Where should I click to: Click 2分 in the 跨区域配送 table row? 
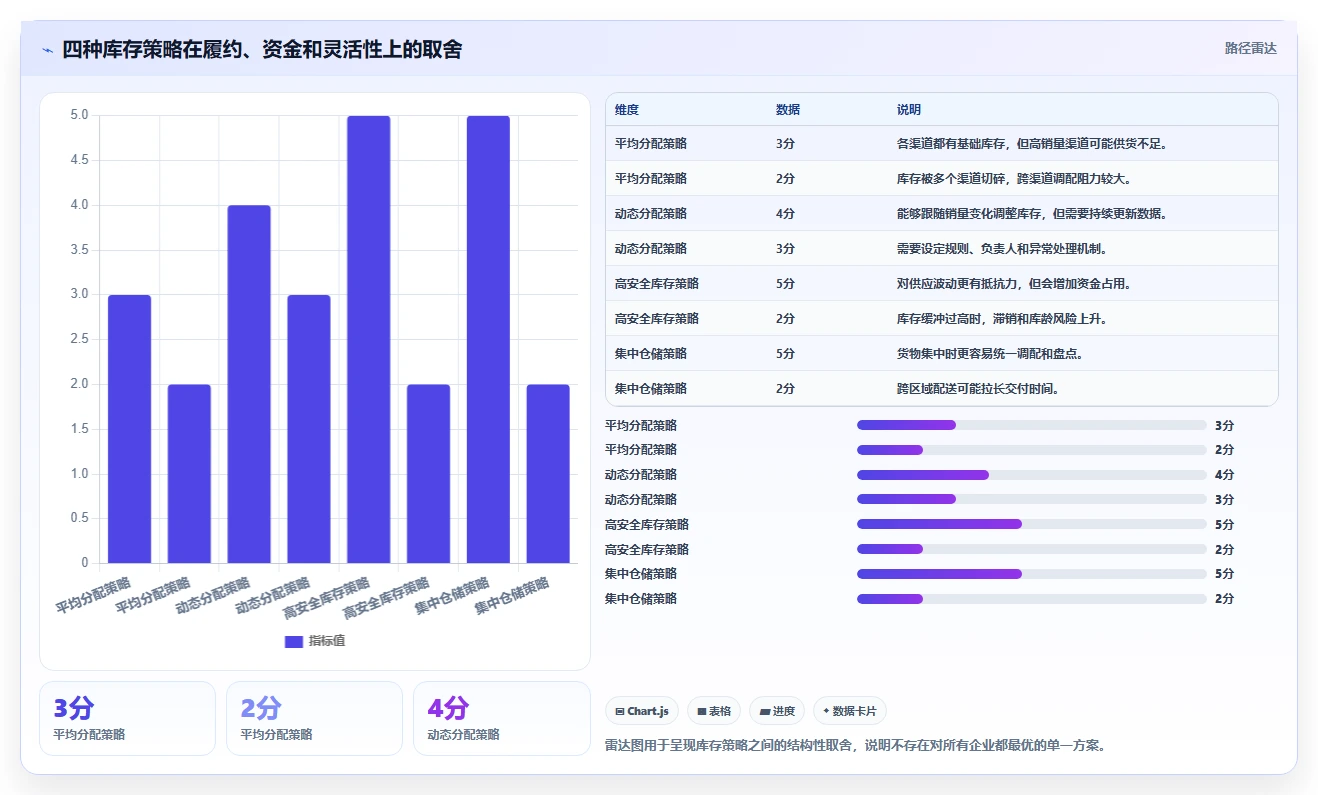[786, 389]
